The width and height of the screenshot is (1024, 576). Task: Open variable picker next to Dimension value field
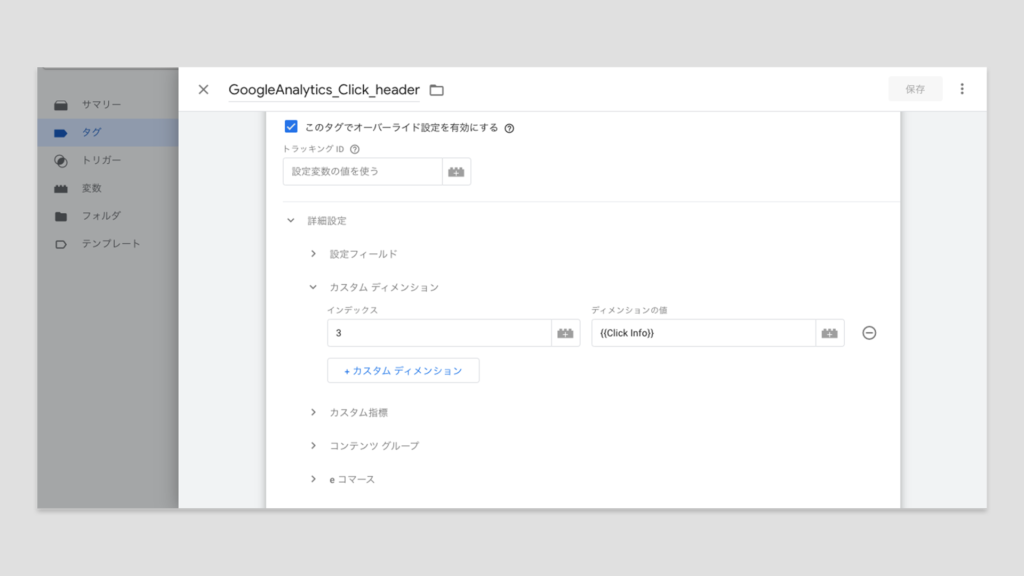[829, 333]
